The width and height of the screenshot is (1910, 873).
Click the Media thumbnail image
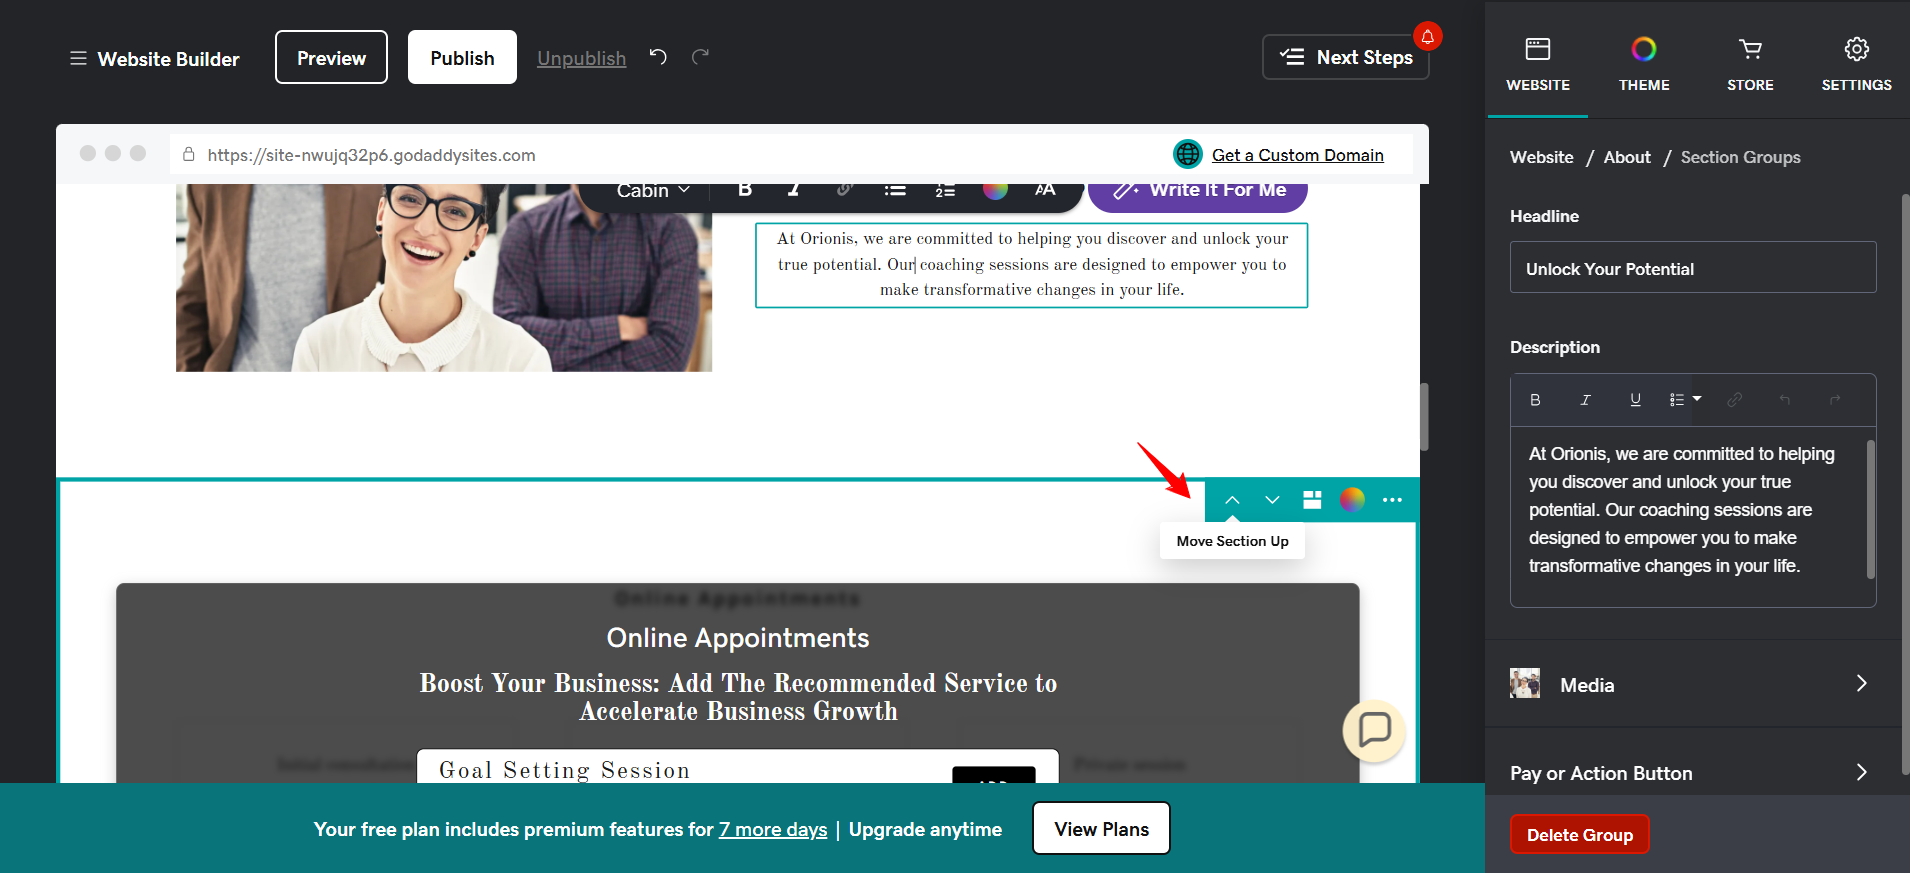(x=1525, y=684)
